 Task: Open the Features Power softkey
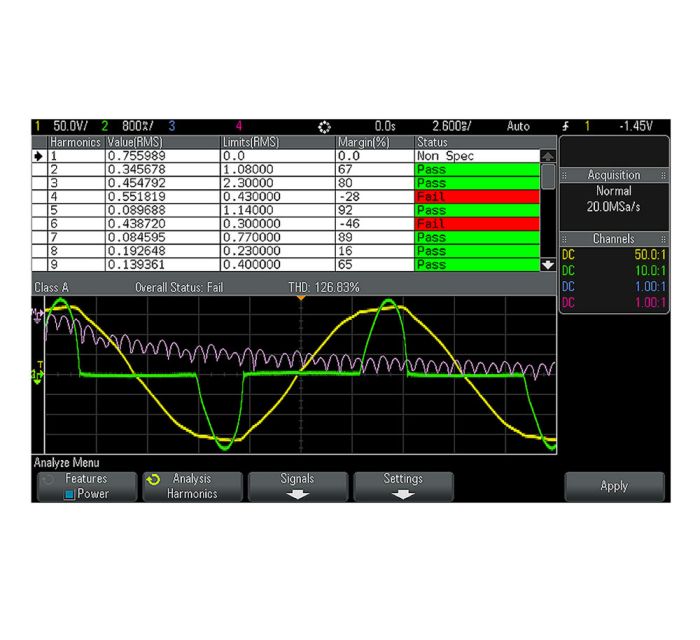click(87, 486)
